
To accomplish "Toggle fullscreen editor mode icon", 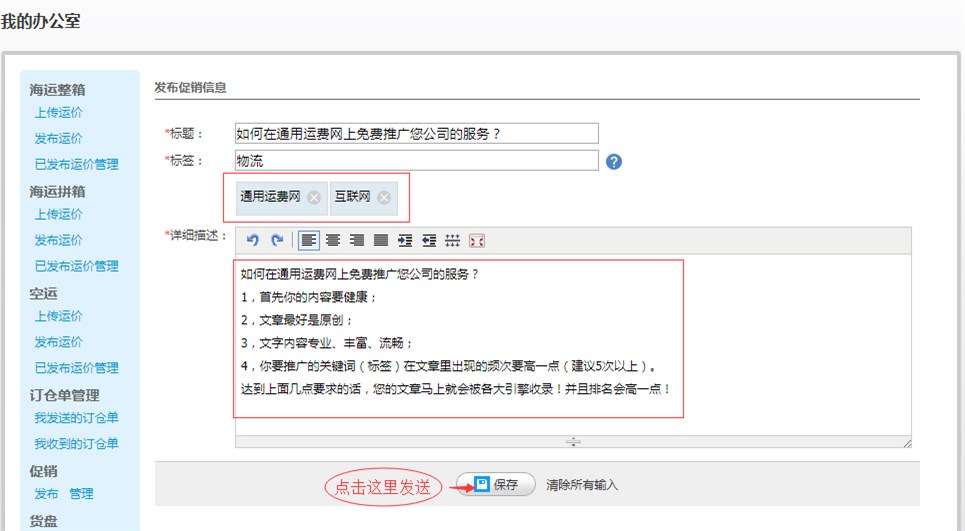I will point(477,240).
